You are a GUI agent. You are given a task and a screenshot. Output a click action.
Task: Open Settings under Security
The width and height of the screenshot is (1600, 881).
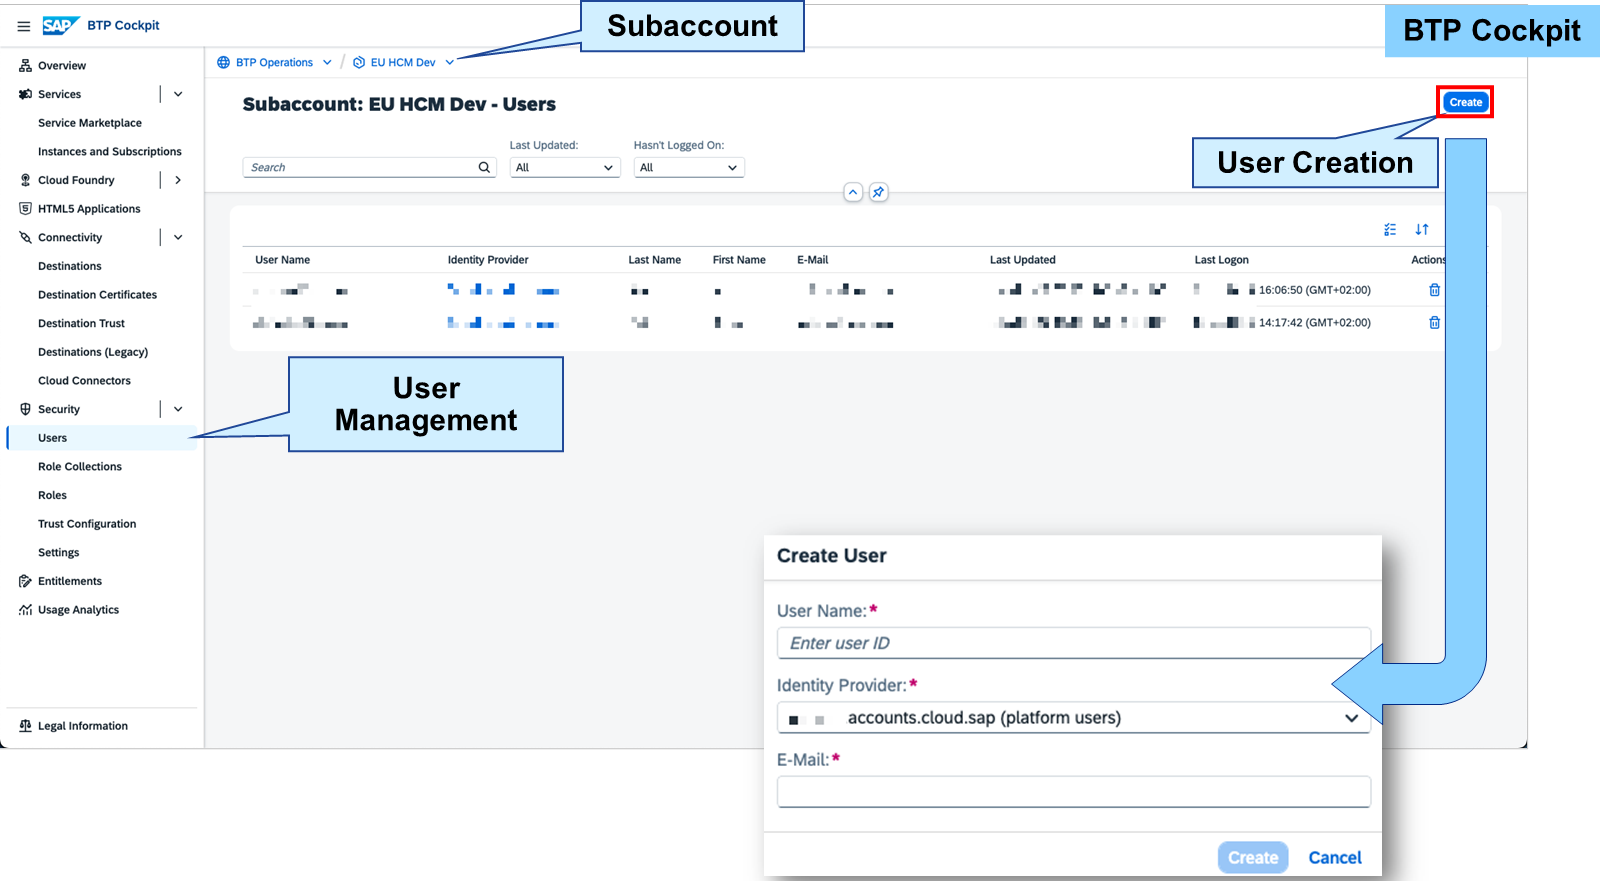pos(59,553)
